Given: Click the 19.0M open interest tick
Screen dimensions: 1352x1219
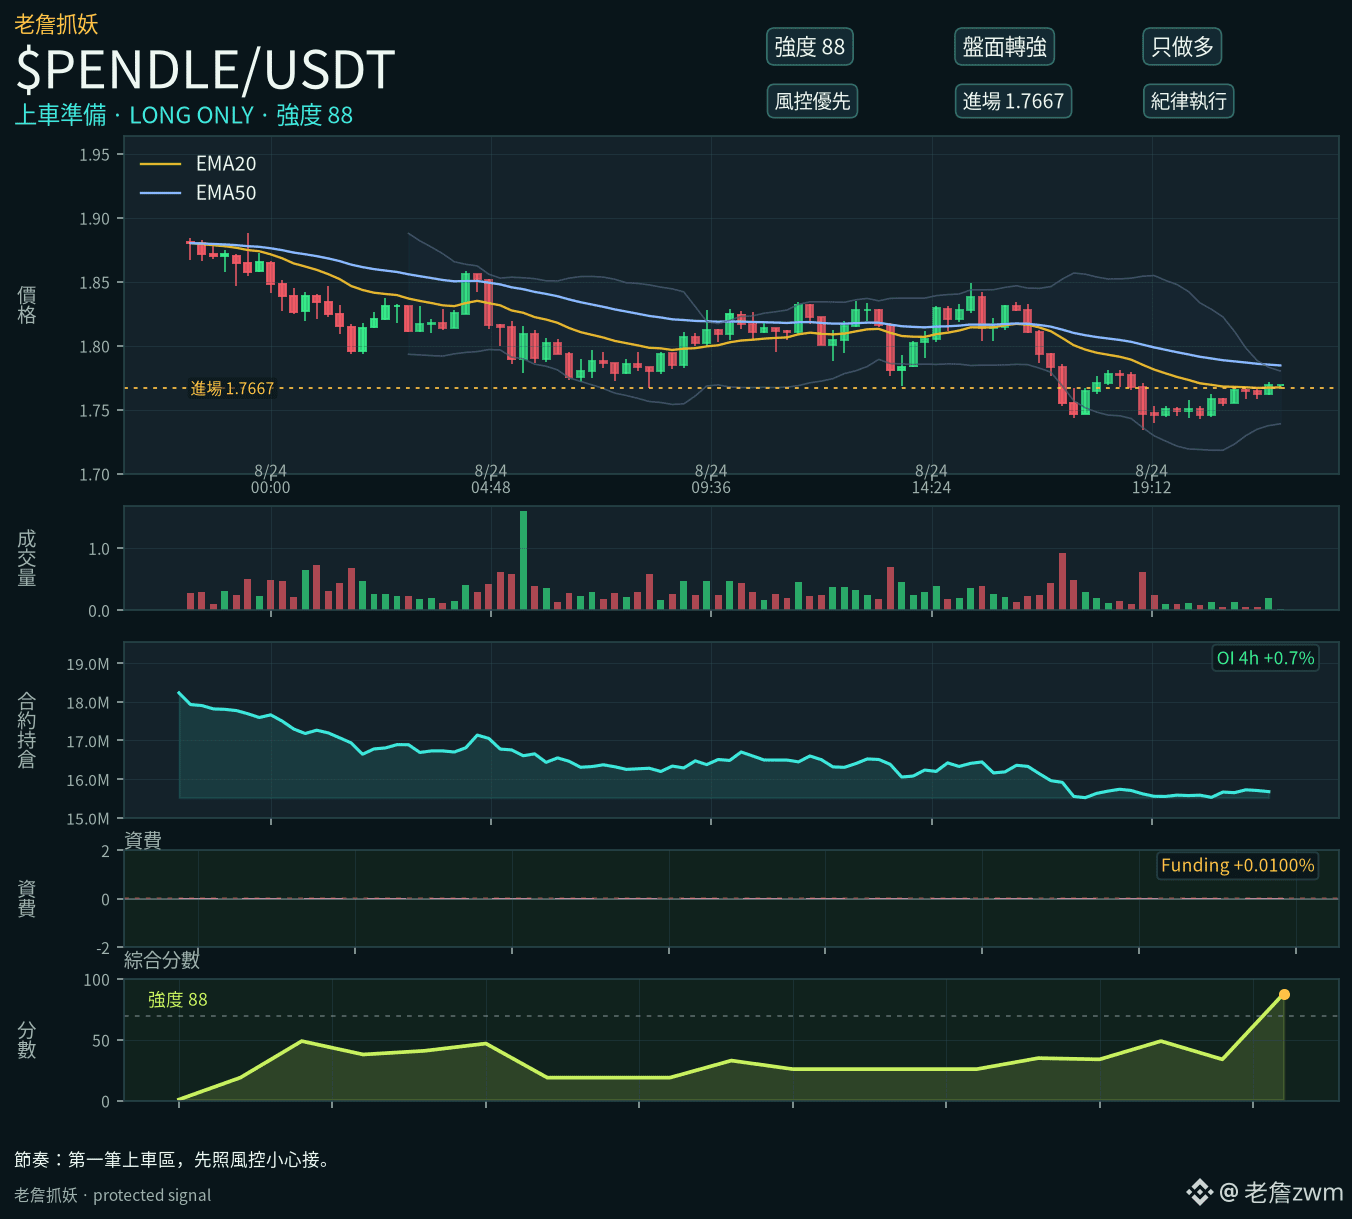Looking at the screenshot, I should [x=88, y=664].
